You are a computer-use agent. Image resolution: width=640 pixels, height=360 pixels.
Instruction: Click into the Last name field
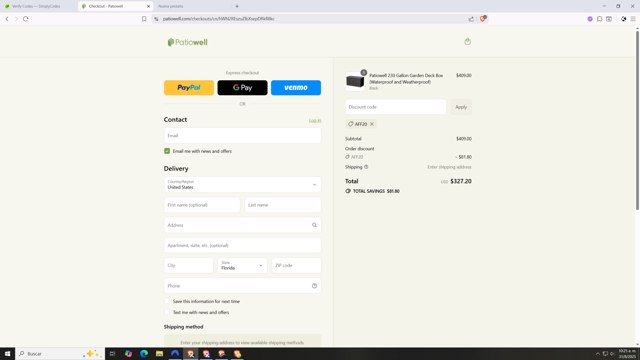point(283,205)
